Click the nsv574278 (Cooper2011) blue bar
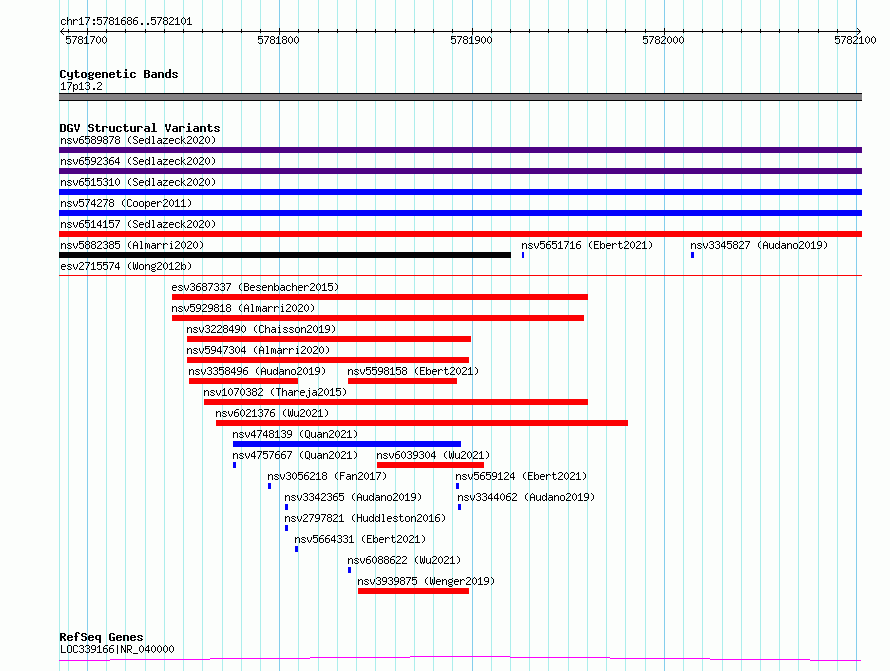890x671 pixels. 460,213
